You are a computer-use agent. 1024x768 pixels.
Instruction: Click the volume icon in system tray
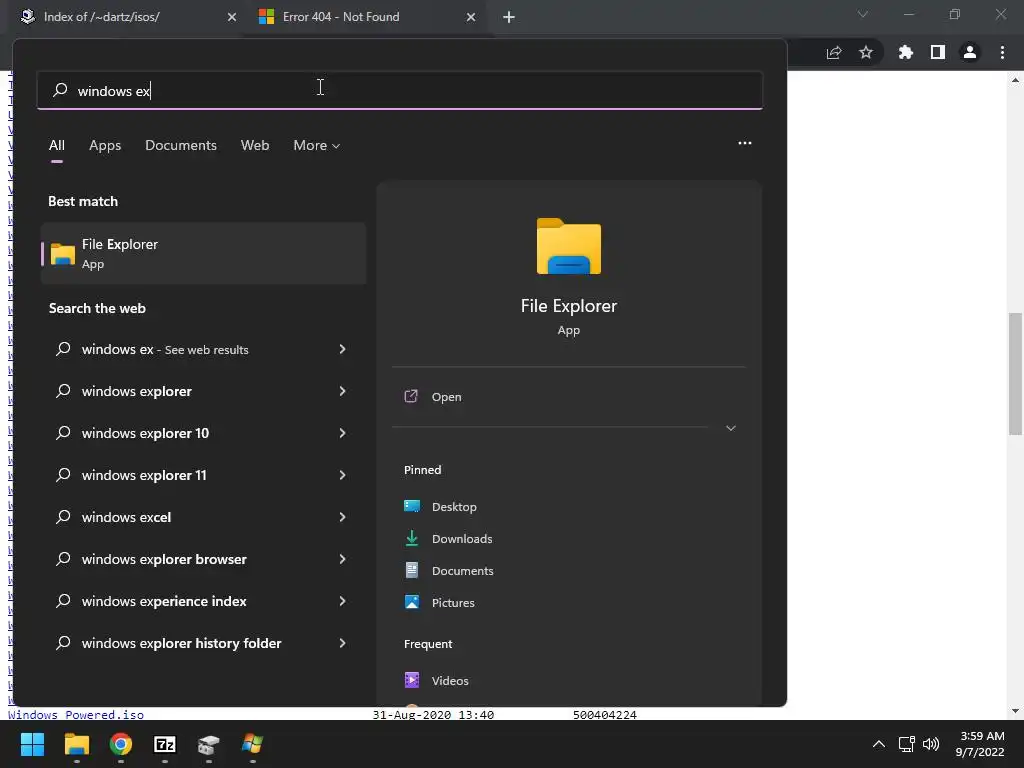(x=931, y=744)
